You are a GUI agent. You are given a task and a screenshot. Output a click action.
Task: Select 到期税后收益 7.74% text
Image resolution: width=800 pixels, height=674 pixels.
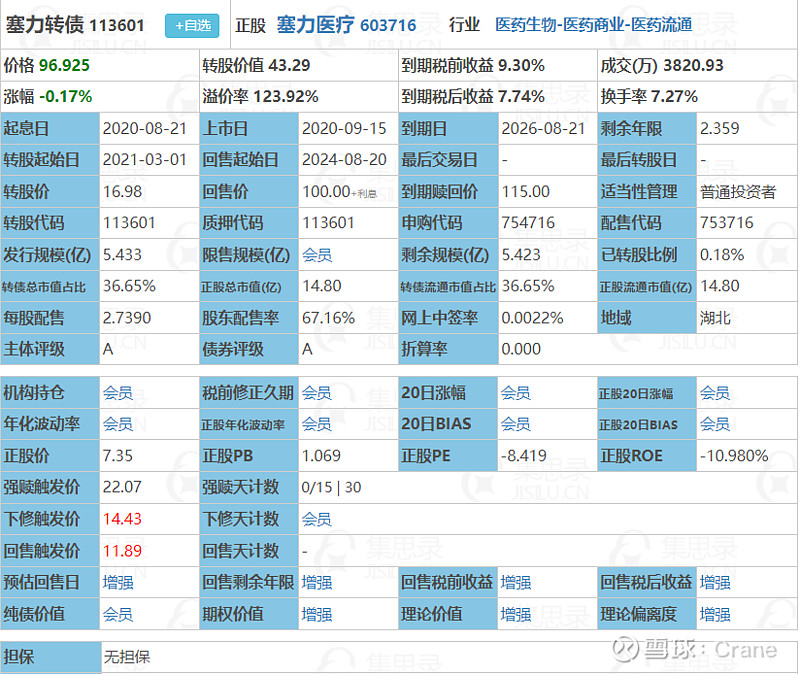473,96
